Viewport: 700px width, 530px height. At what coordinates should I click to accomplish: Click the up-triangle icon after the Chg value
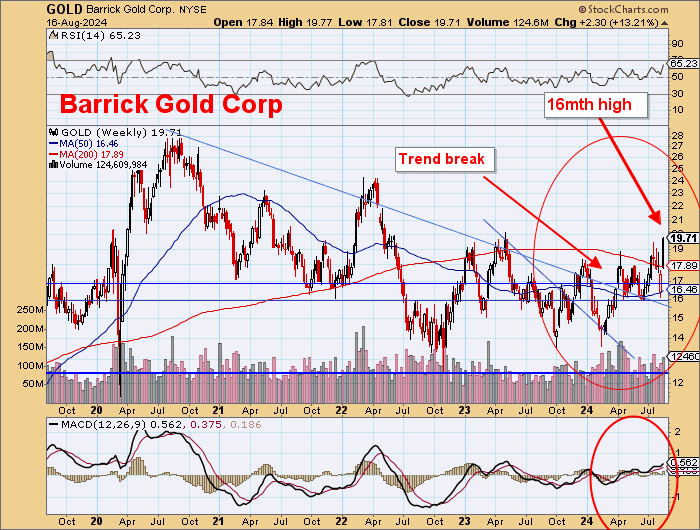point(664,23)
